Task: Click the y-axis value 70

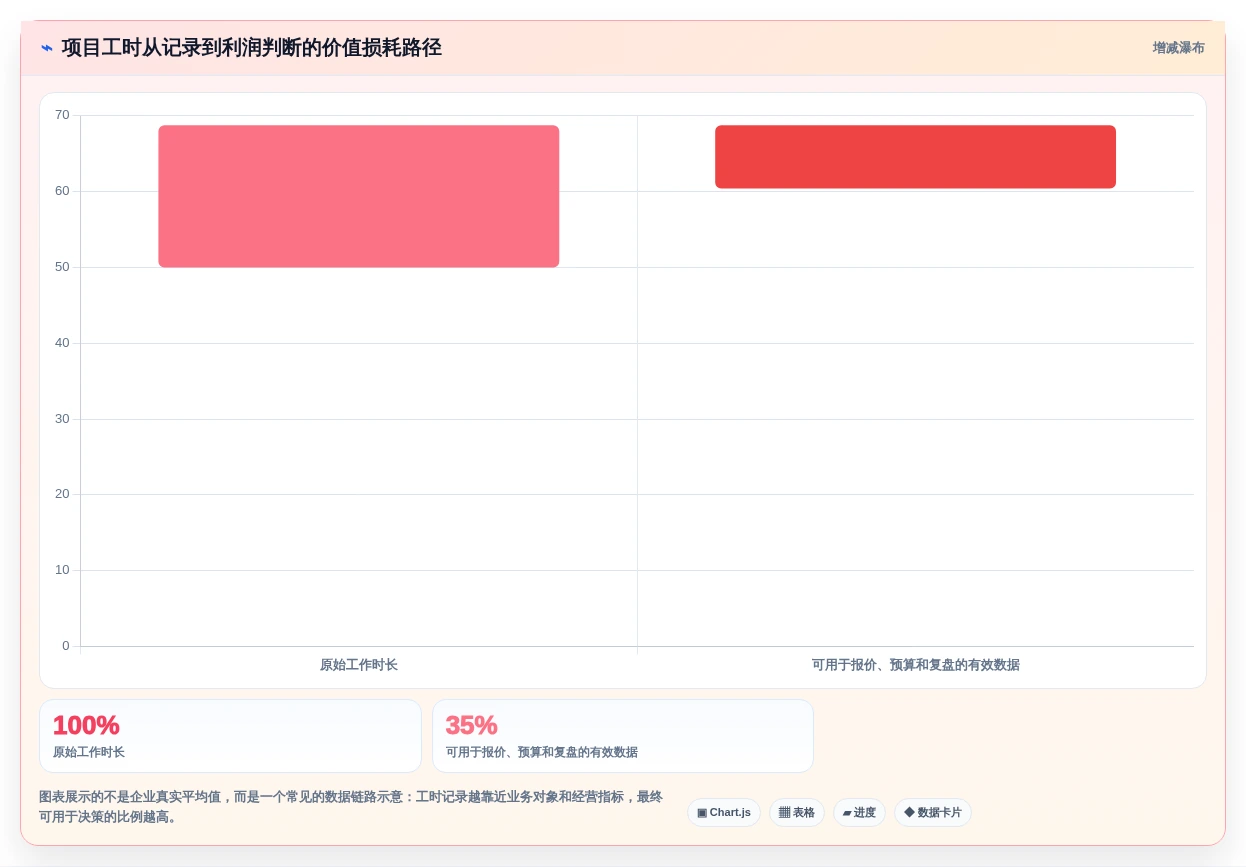Action: click(62, 115)
